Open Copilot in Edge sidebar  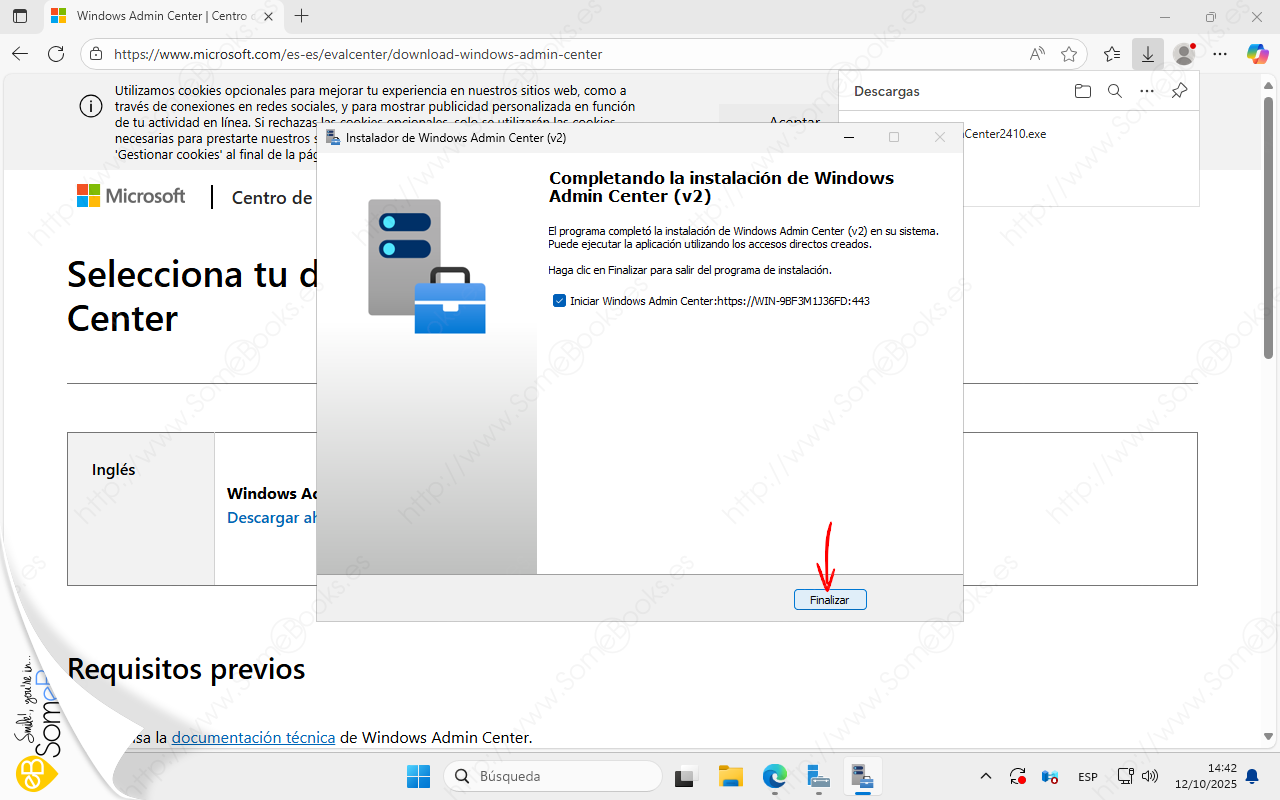pyautogui.click(x=1257, y=54)
